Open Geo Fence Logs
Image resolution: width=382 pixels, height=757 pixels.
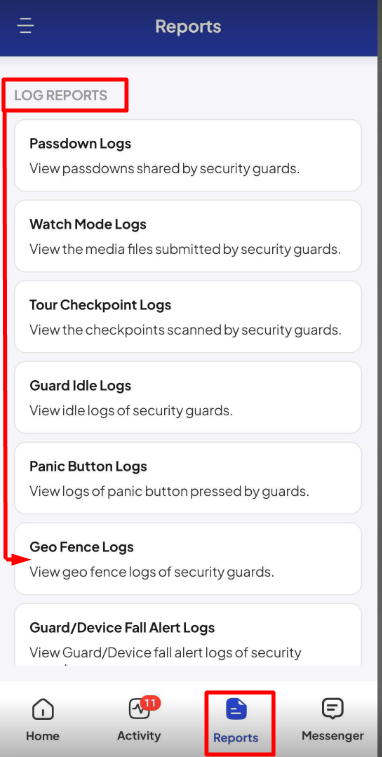point(188,559)
